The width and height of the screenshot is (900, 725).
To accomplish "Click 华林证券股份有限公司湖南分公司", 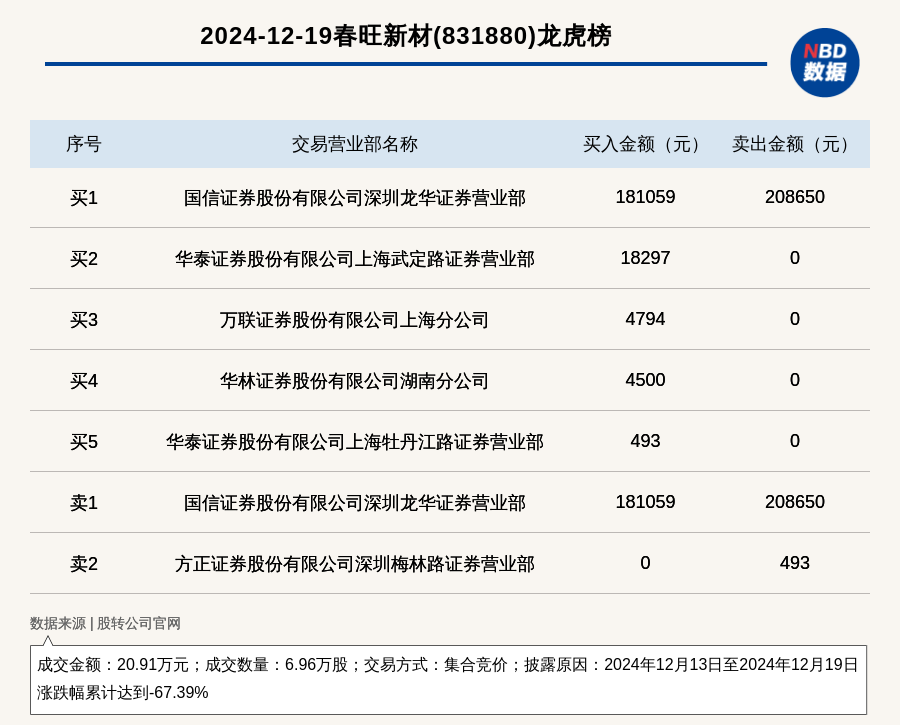I will click(355, 381).
